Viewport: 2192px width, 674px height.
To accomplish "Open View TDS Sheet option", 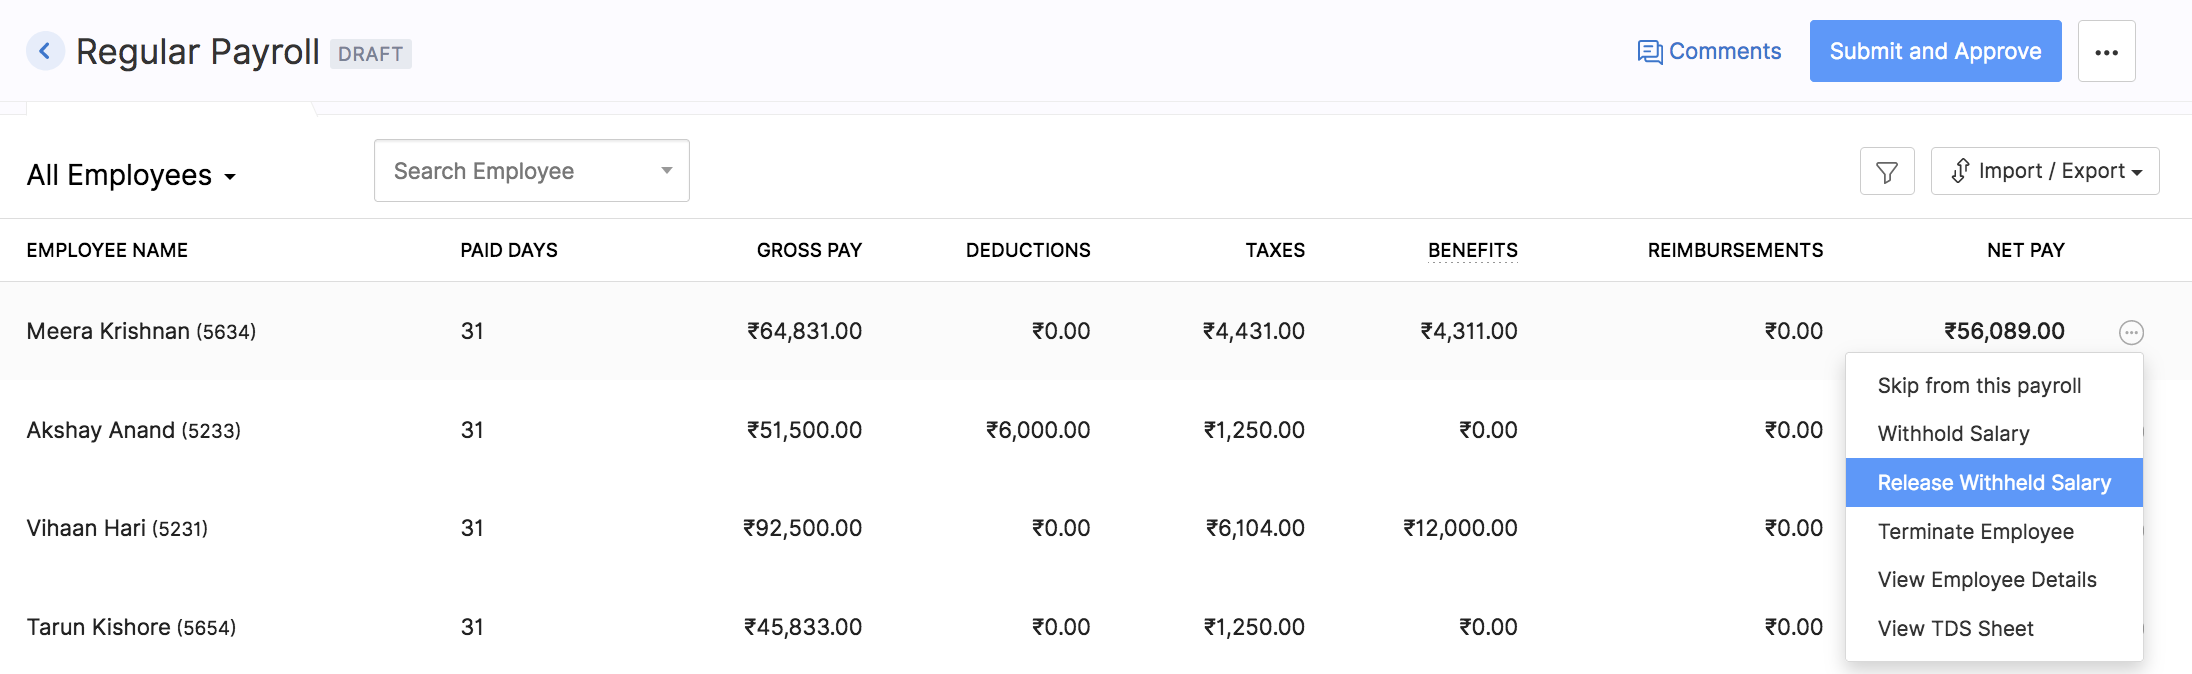I will tap(1955, 629).
